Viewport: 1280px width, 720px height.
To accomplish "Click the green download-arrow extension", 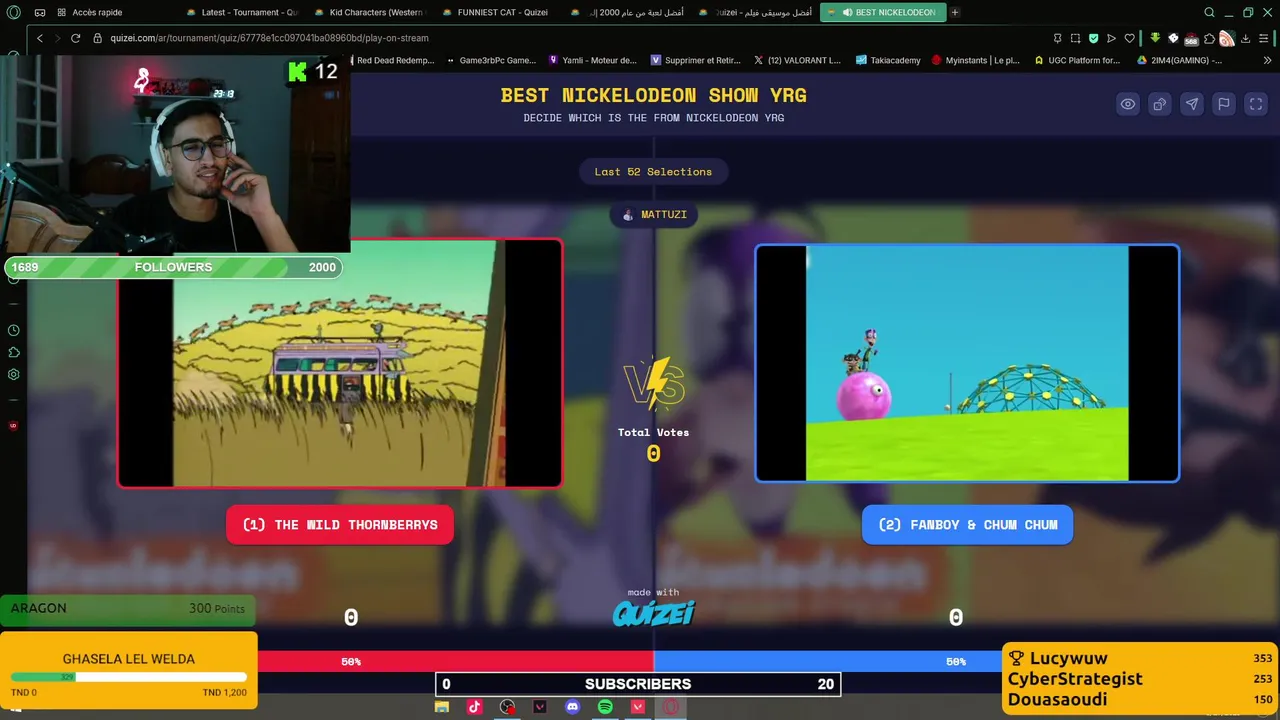I will click(1155, 38).
